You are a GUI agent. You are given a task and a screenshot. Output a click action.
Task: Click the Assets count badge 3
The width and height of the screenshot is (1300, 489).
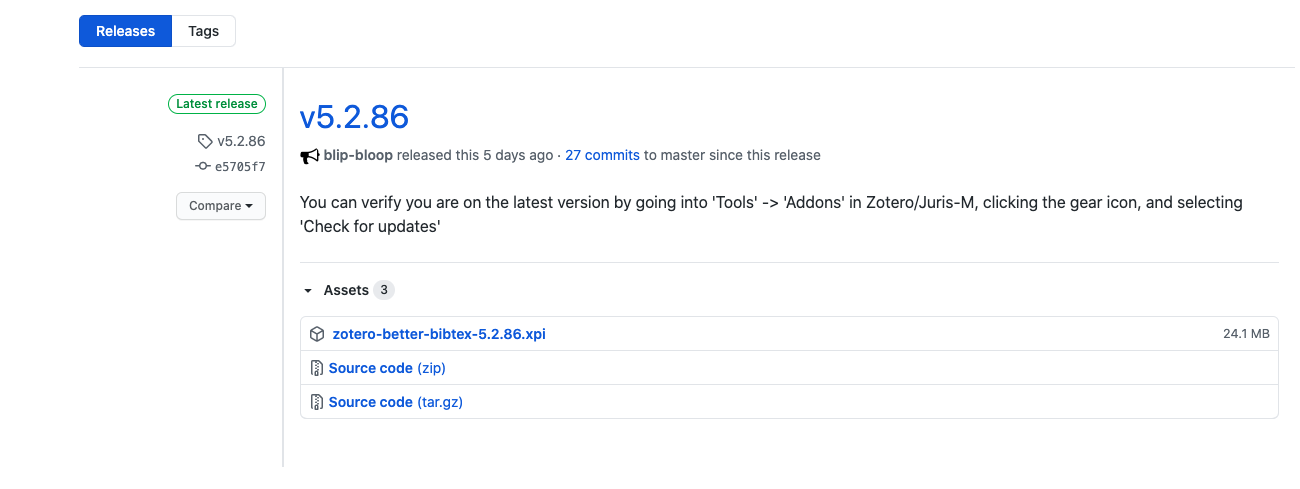pyautogui.click(x=384, y=290)
